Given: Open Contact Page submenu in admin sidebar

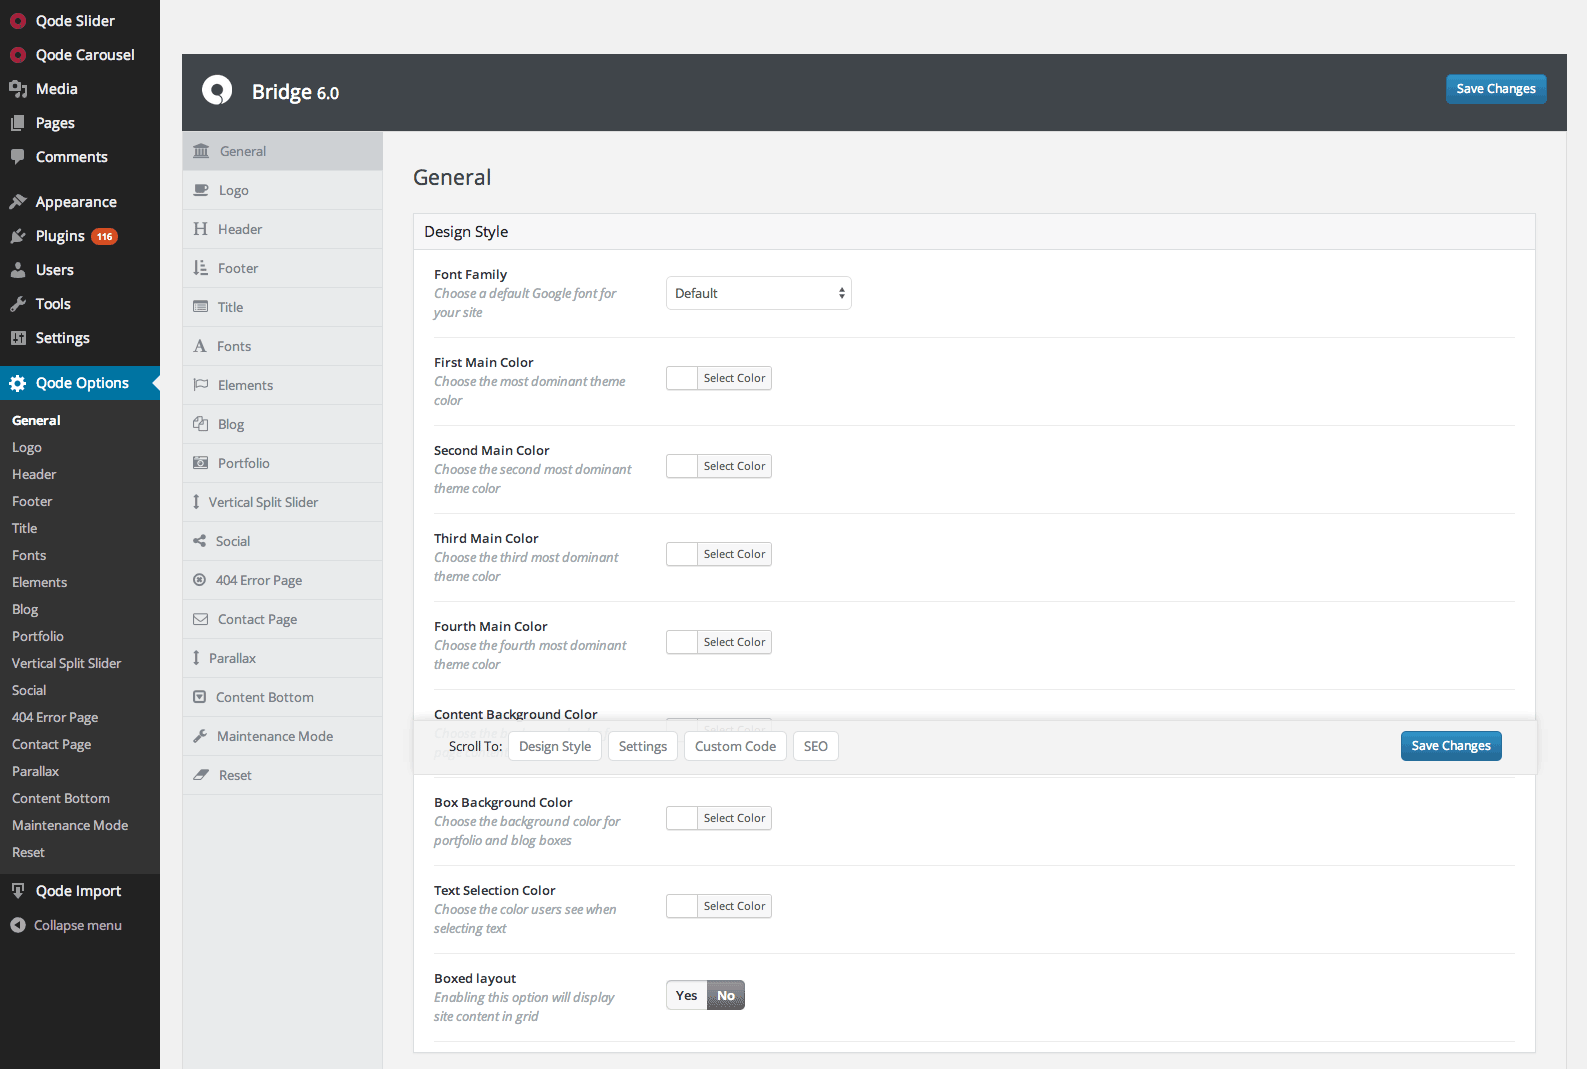Looking at the screenshot, I should click(x=52, y=745).
